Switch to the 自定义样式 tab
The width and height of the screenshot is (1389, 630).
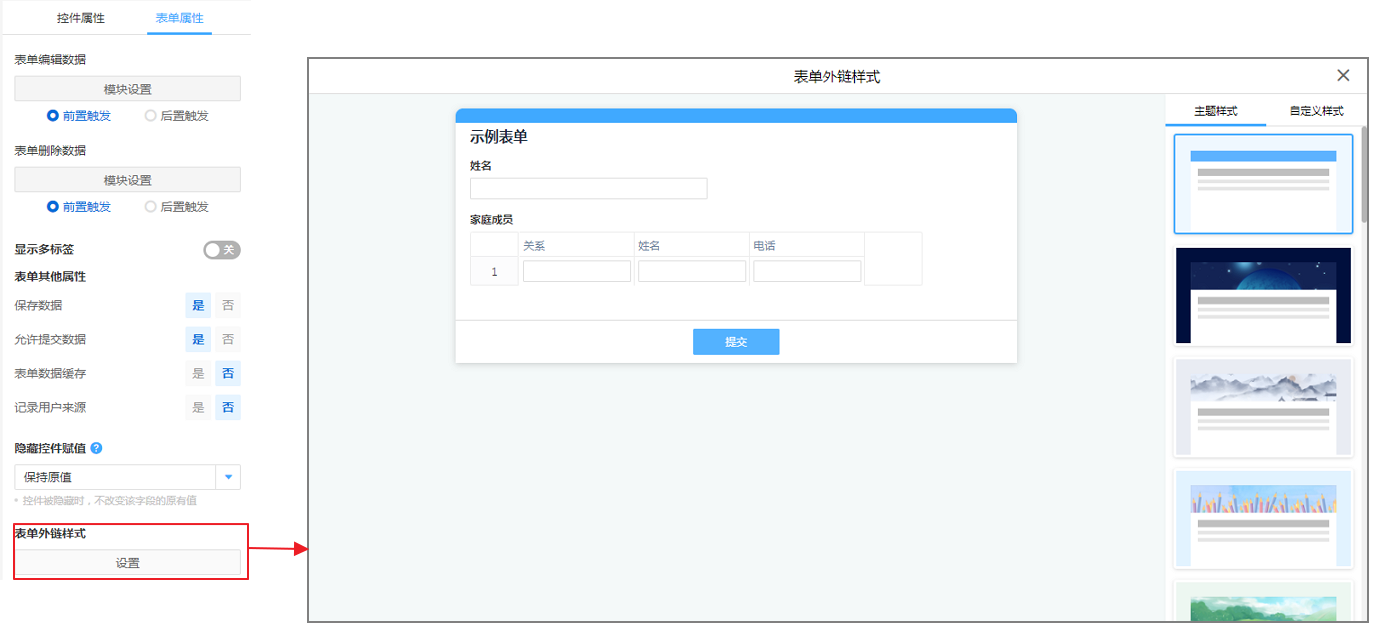coord(1316,111)
